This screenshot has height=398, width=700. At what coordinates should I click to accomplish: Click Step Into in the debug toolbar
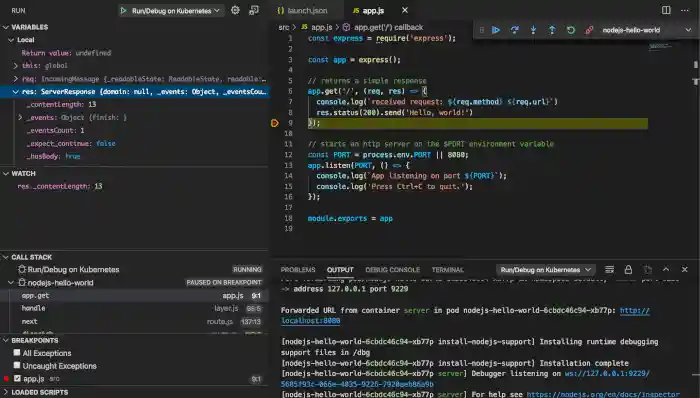tap(533, 30)
